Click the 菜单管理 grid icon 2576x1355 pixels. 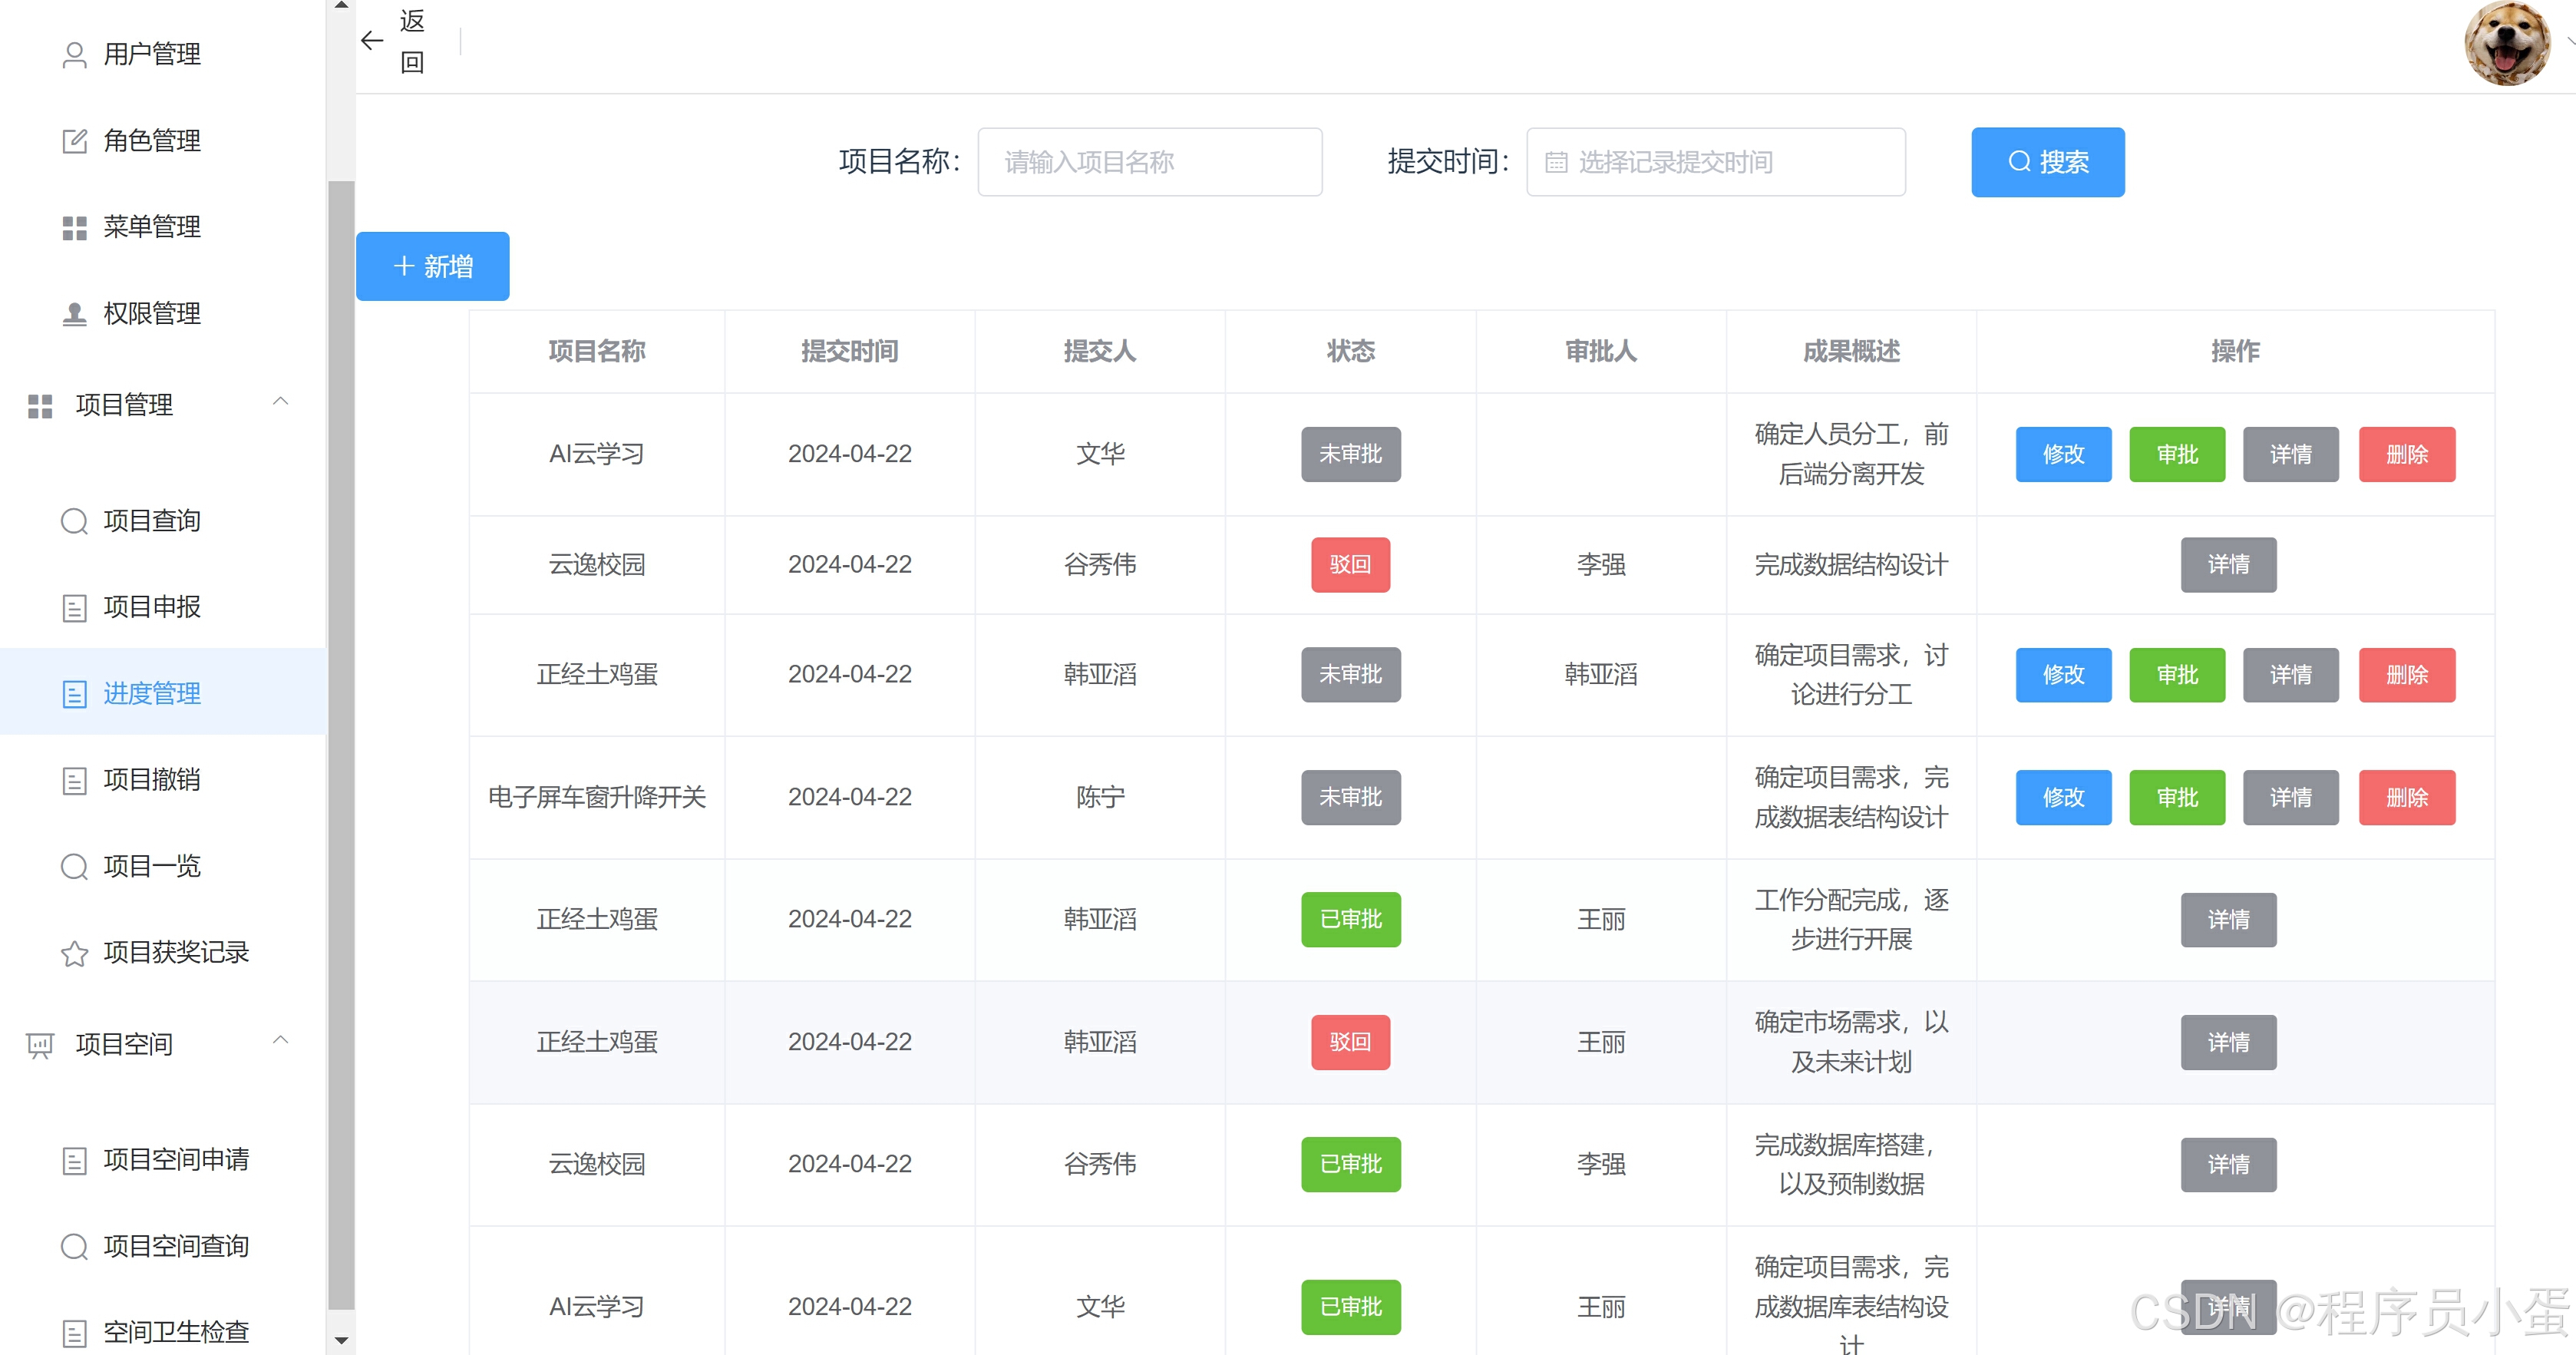pos(74,228)
